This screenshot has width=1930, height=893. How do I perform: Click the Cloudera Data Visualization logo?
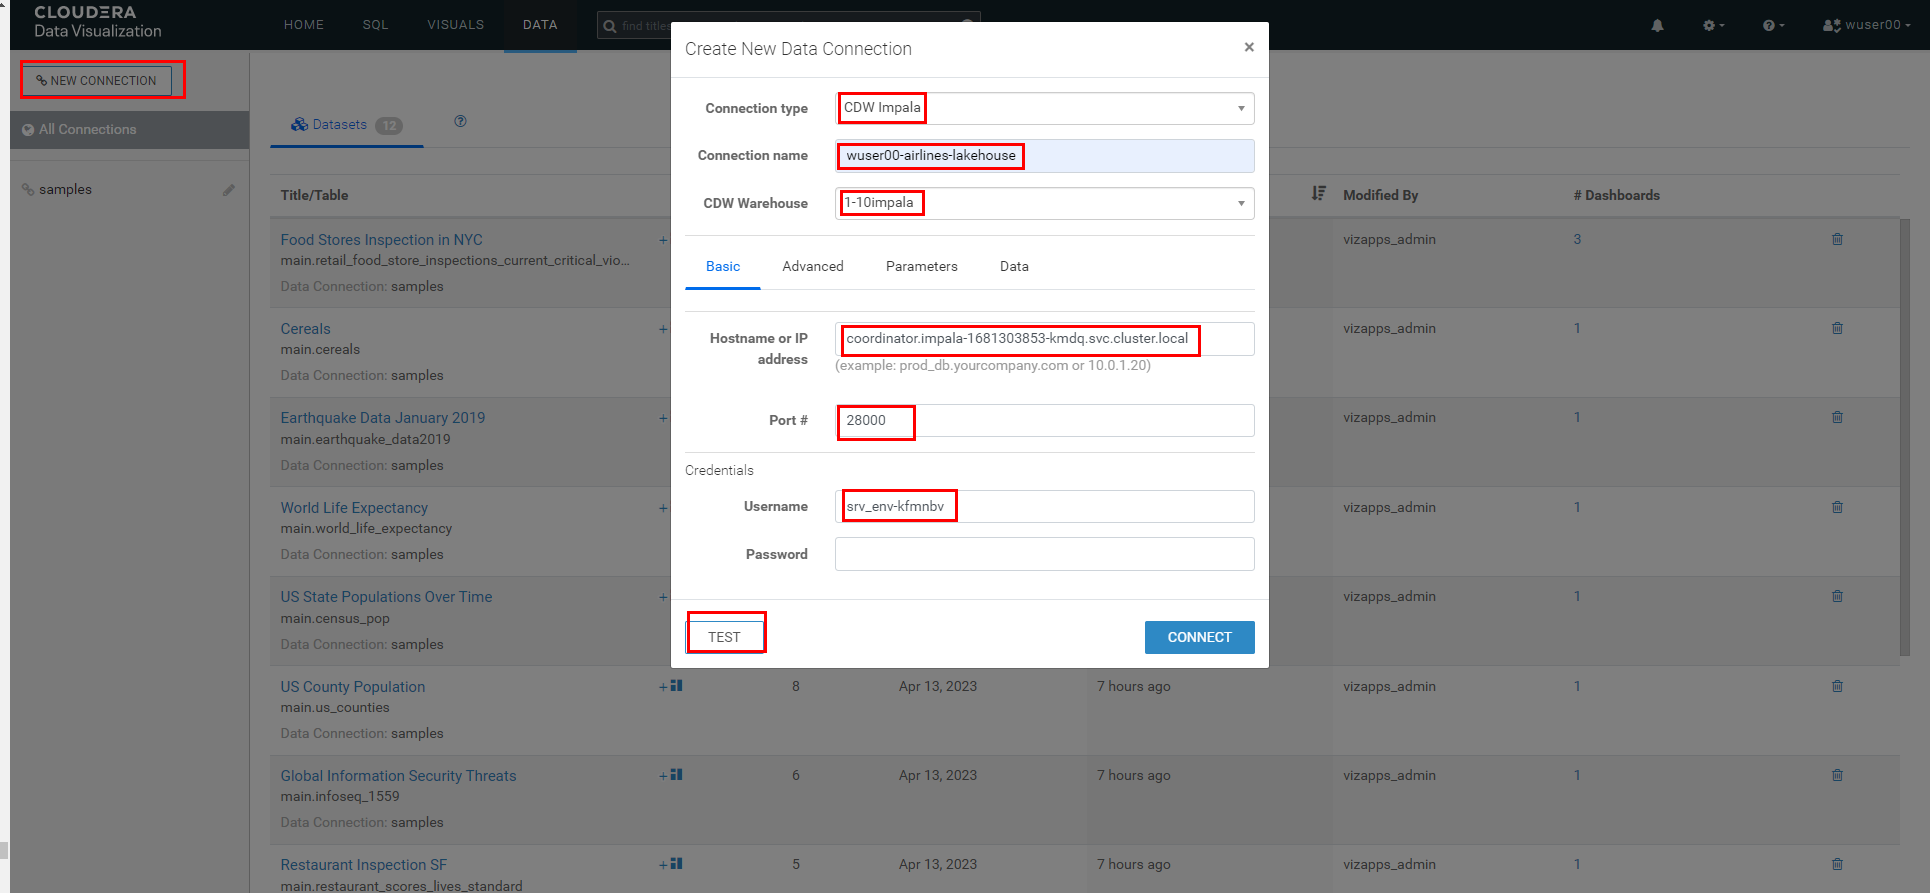click(97, 22)
